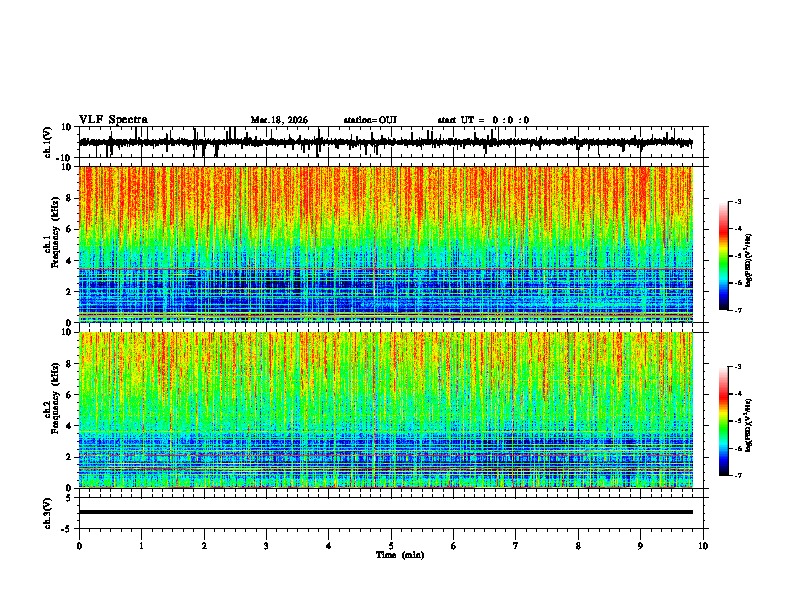792x612 pixels.
Task: Click the time axis tick label "9"
Action: pos(640,546)
